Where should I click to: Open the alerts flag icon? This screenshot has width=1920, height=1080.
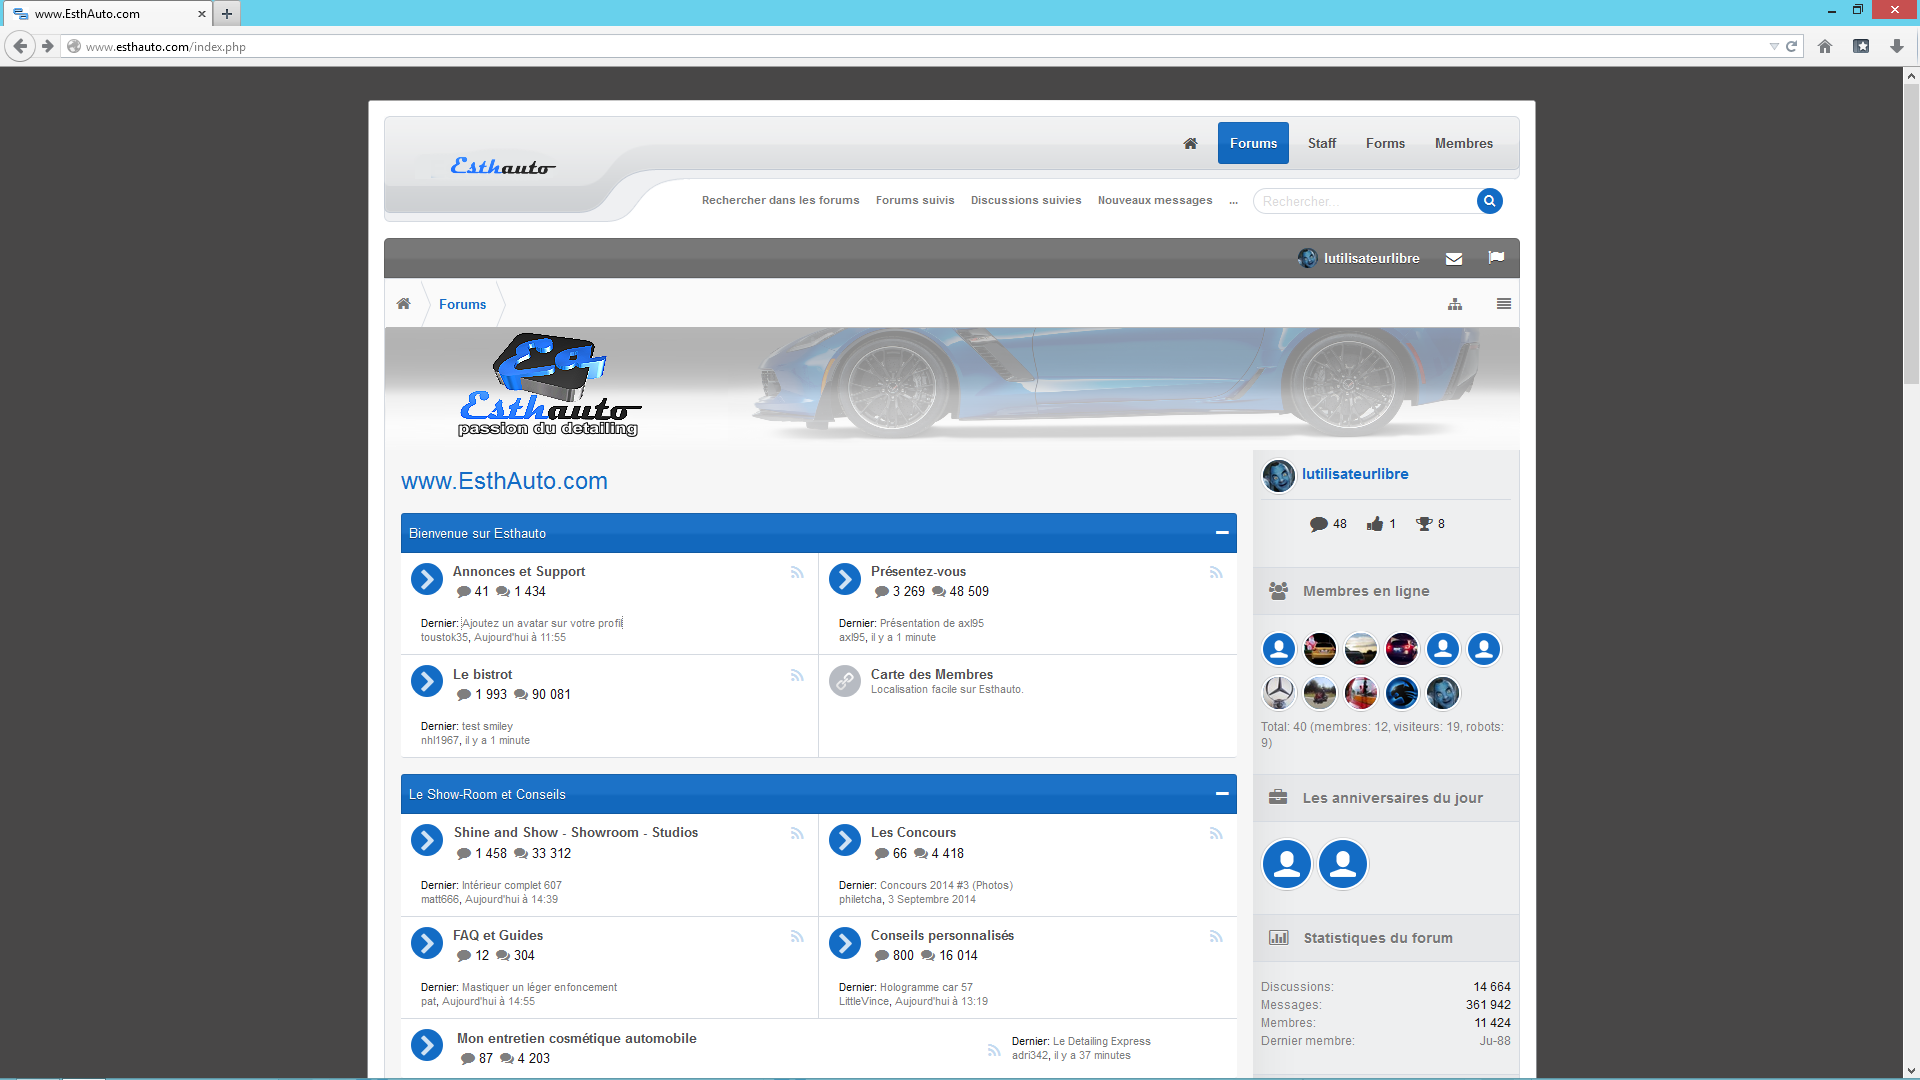1496,258
